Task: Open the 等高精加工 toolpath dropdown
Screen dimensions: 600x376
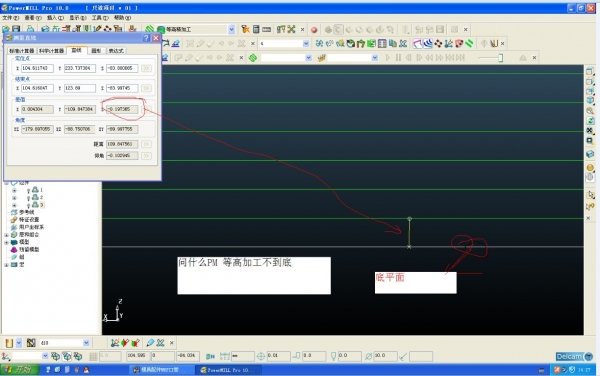Action: [x=232, y=29]
